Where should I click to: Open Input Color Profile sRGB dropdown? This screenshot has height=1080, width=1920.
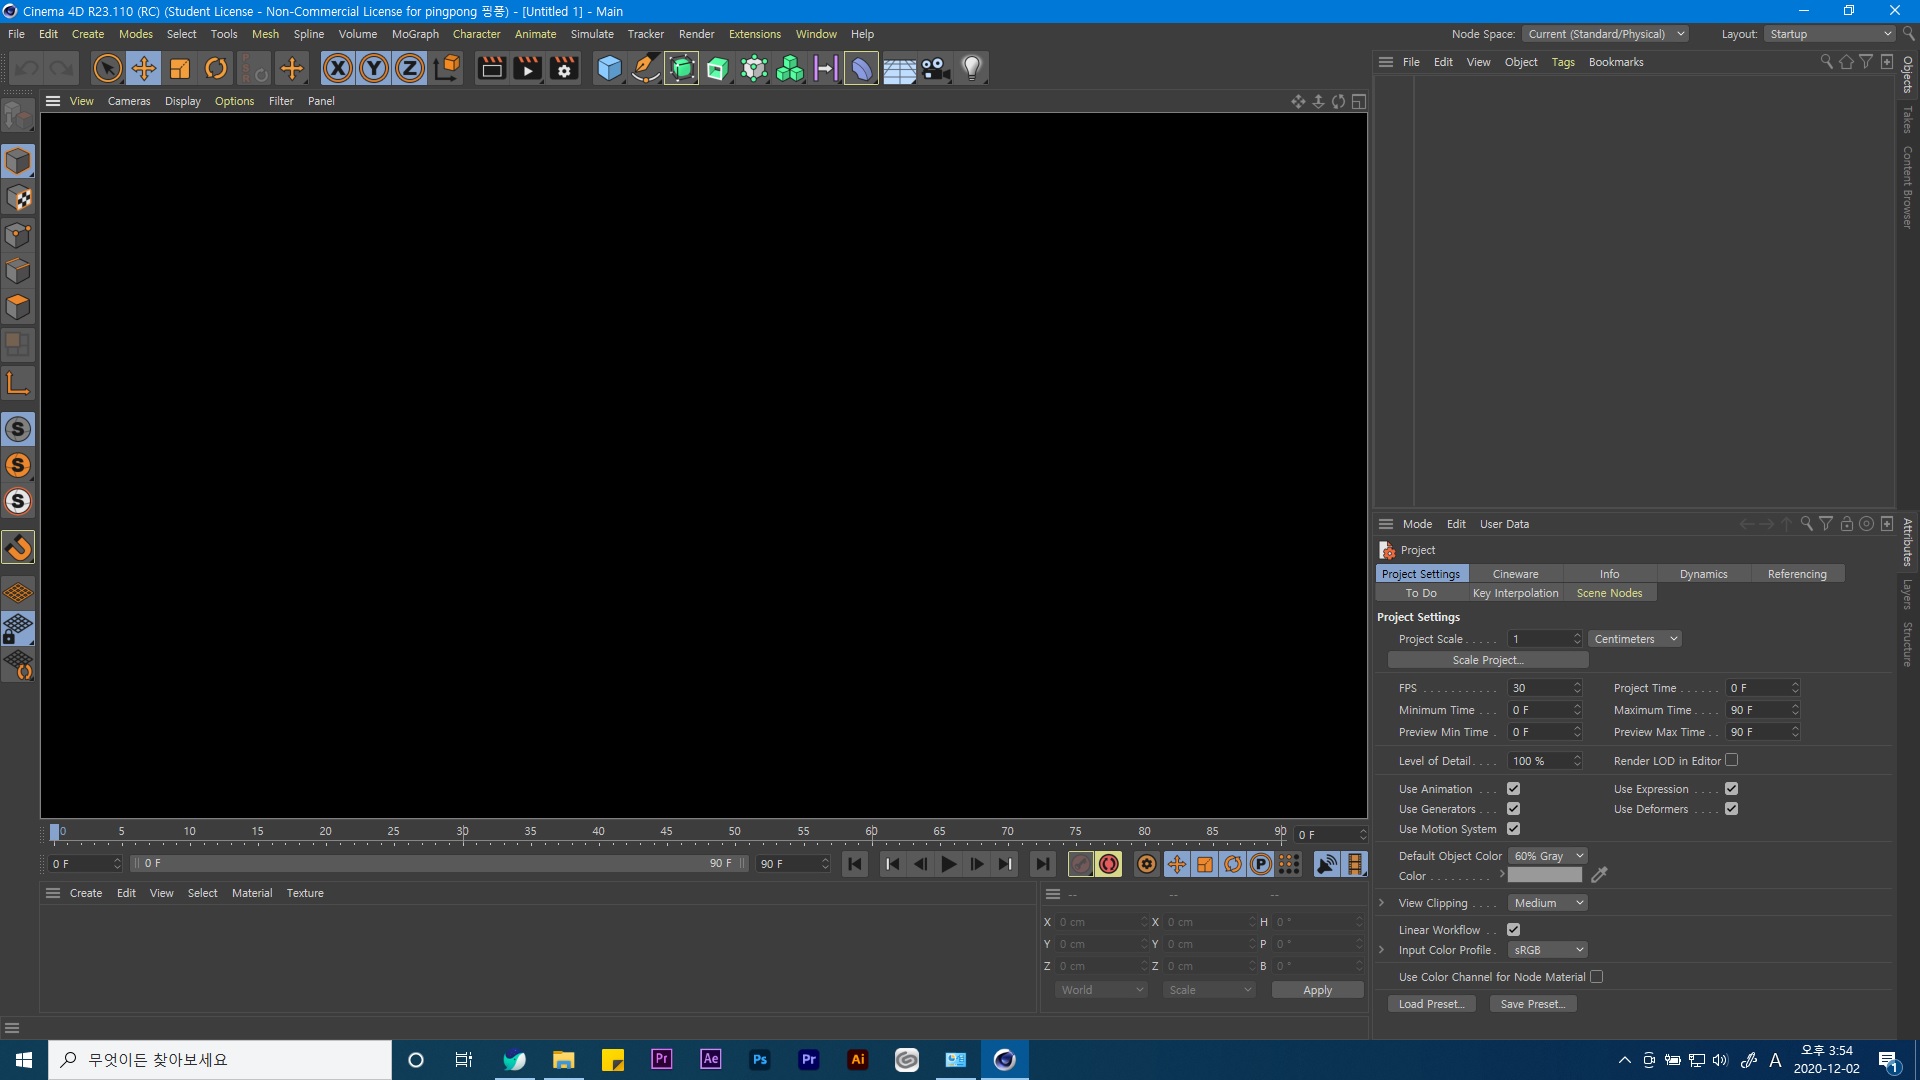tap(1548, 950)
